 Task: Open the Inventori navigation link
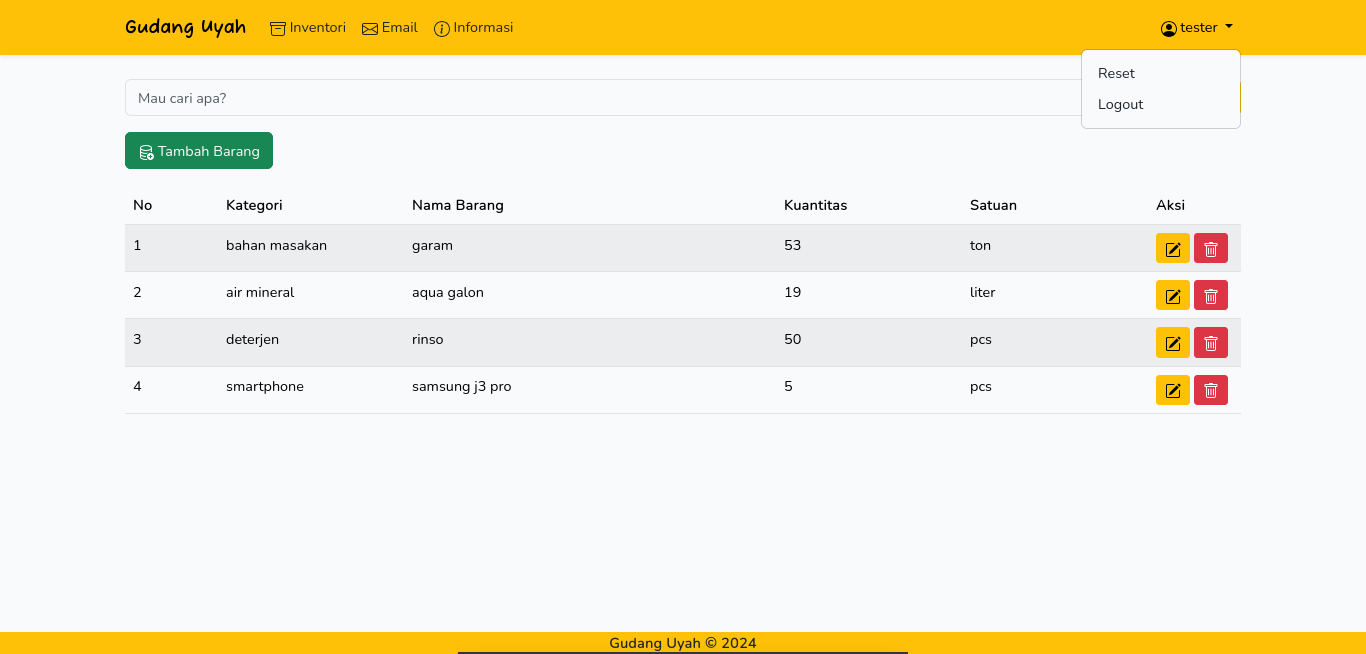coord(308,28)
